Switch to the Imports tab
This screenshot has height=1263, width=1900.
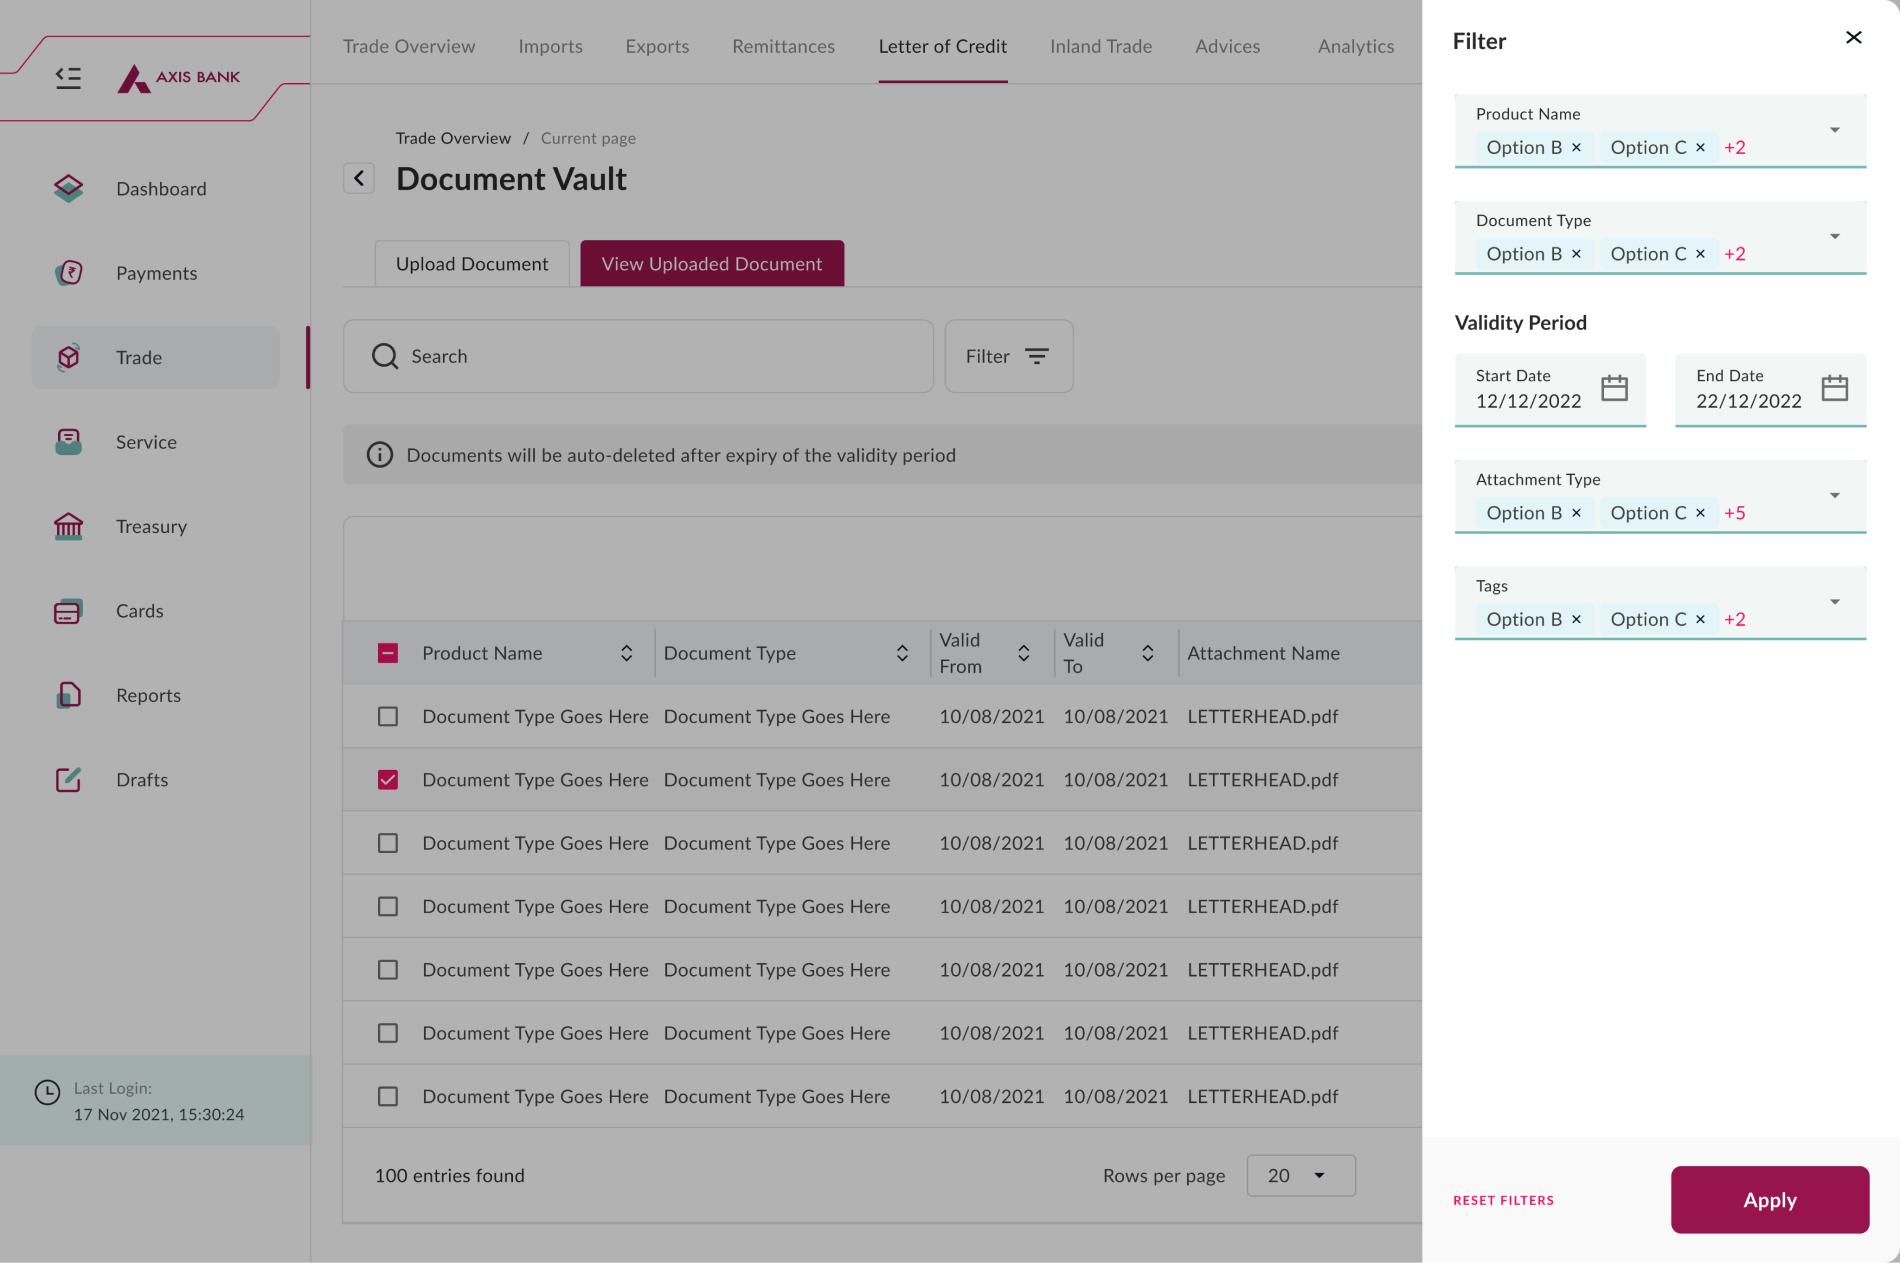[550, 46]
